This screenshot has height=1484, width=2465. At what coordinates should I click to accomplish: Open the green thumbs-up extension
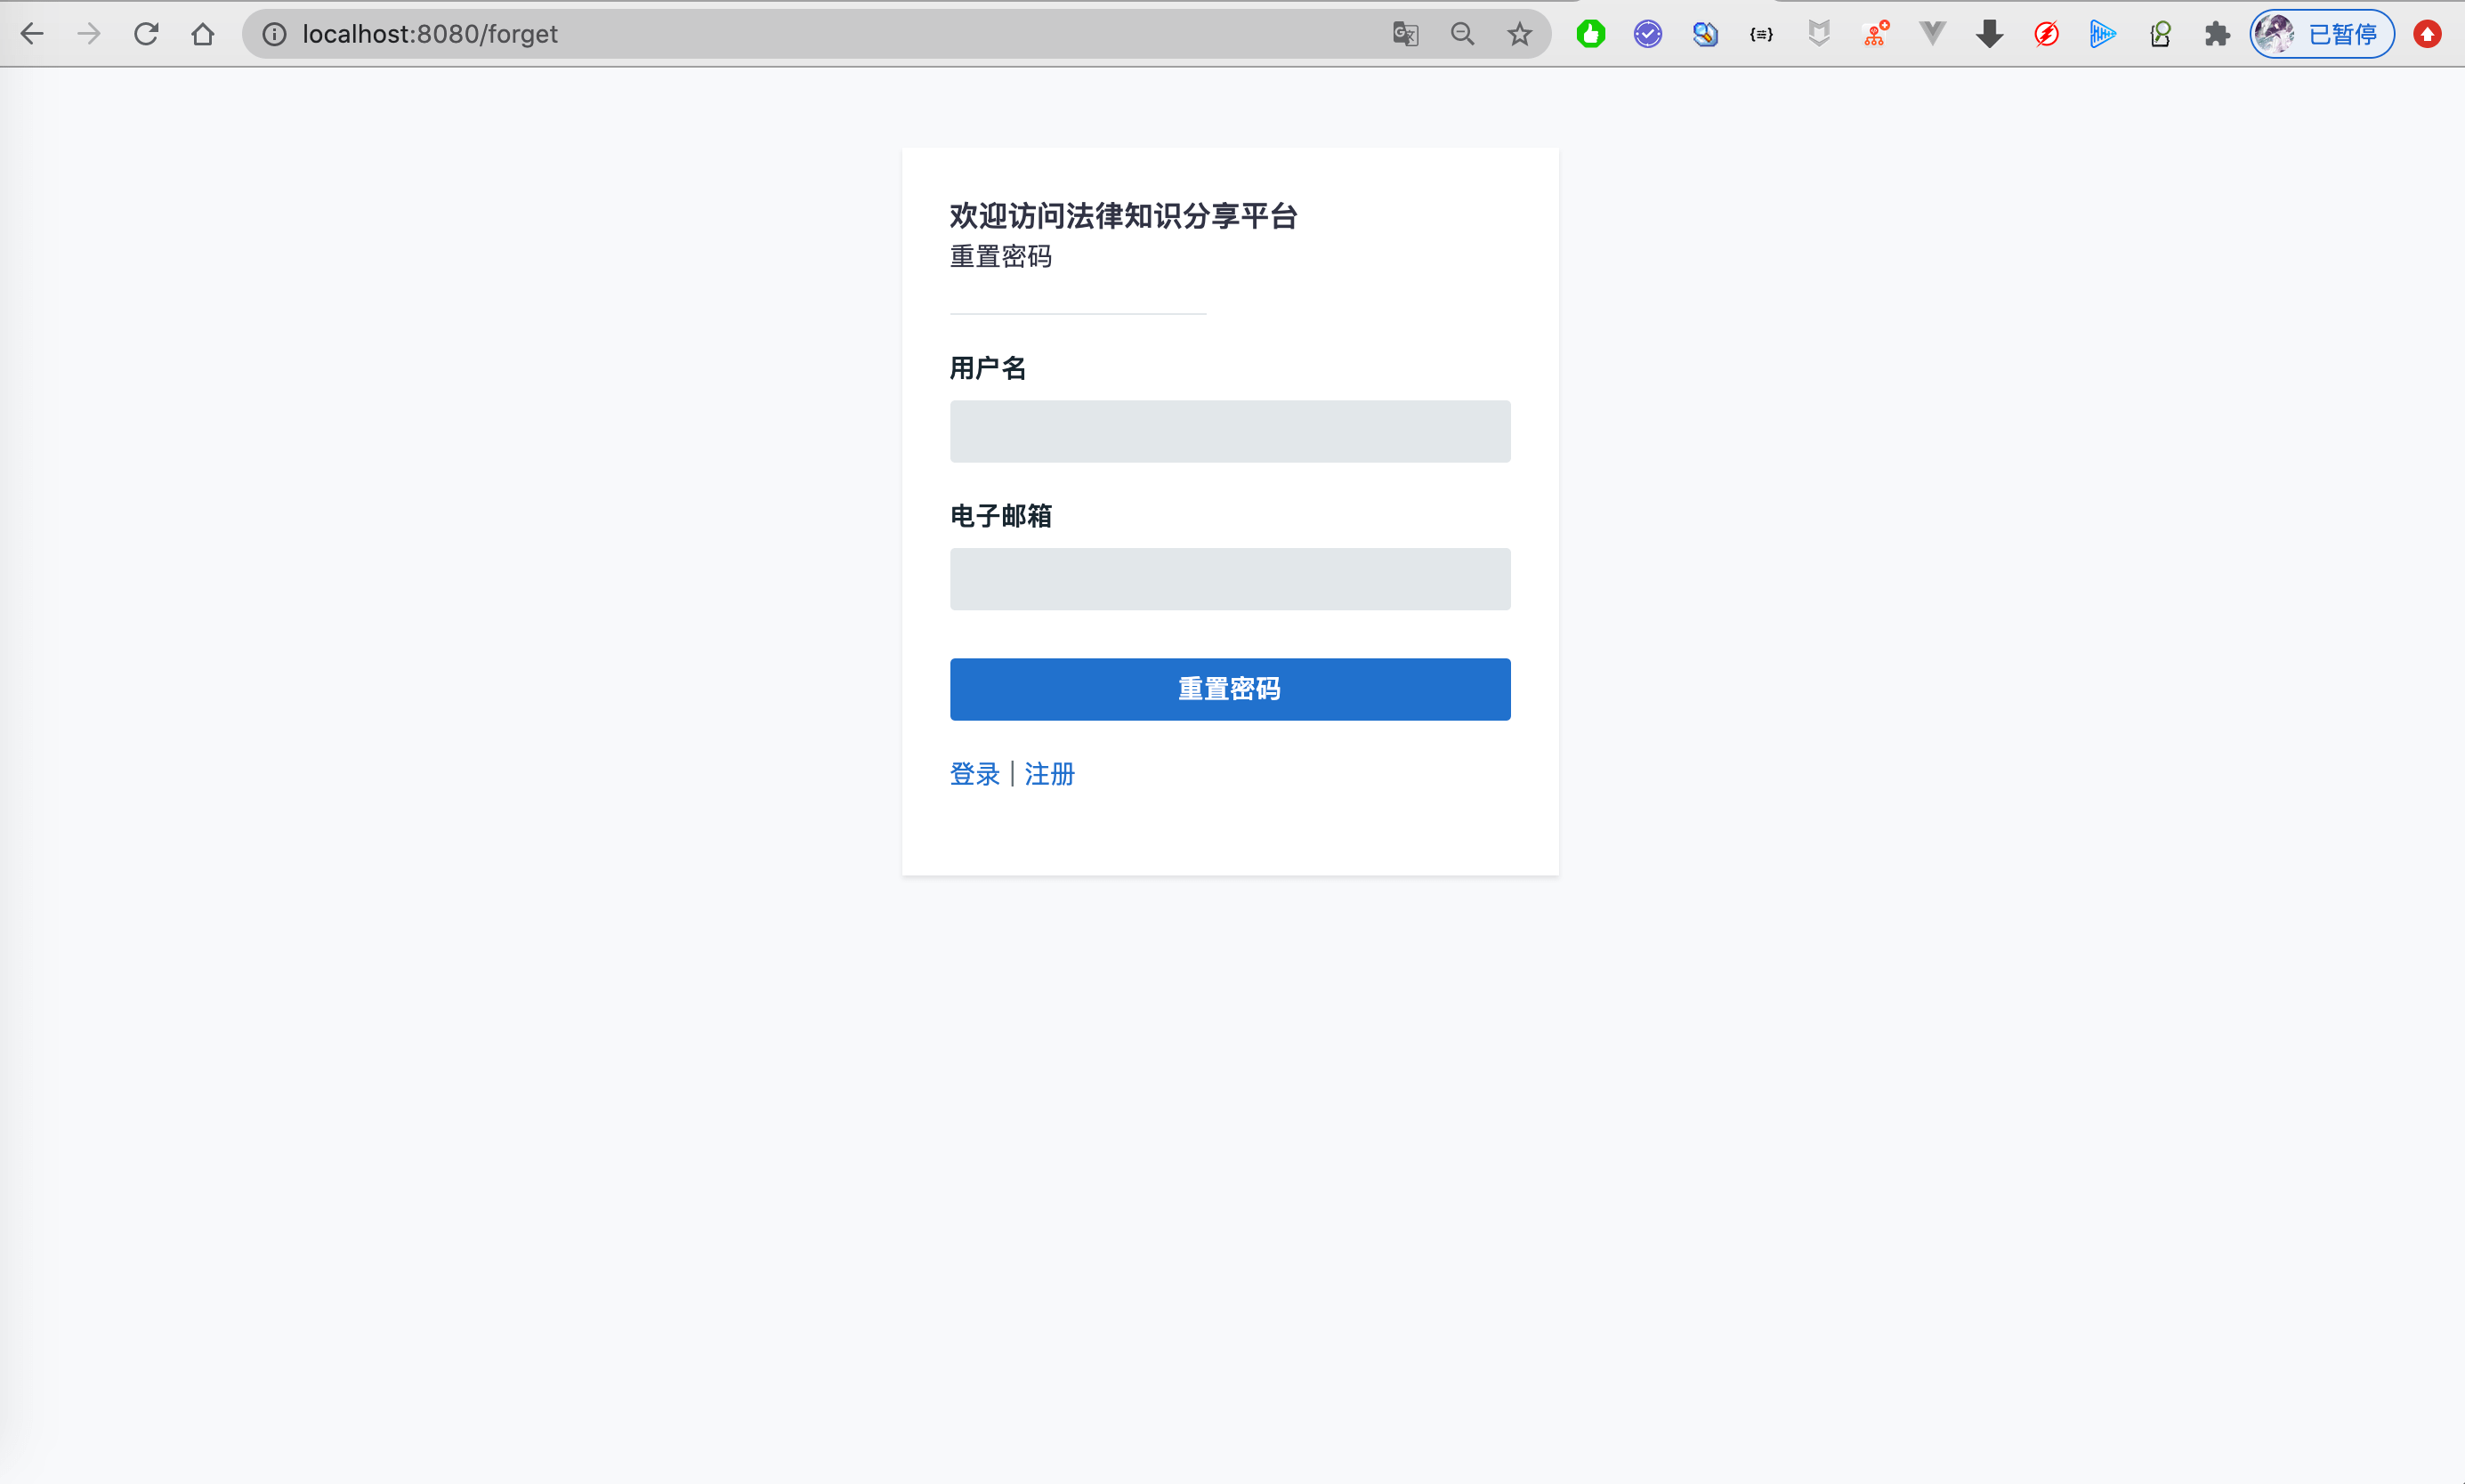click(x=1591, y=34)
